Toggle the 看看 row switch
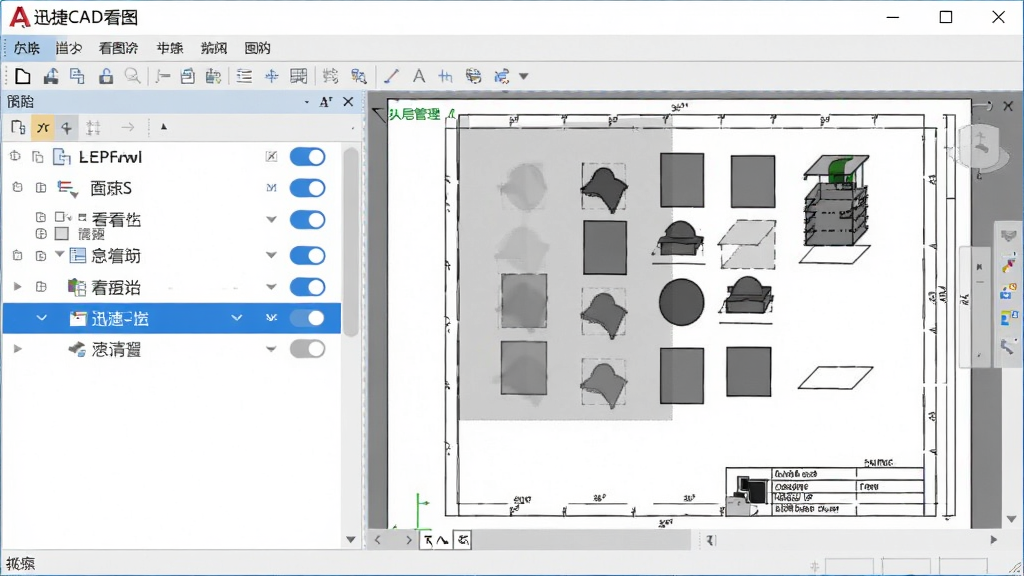 click(x=308, y=219)
